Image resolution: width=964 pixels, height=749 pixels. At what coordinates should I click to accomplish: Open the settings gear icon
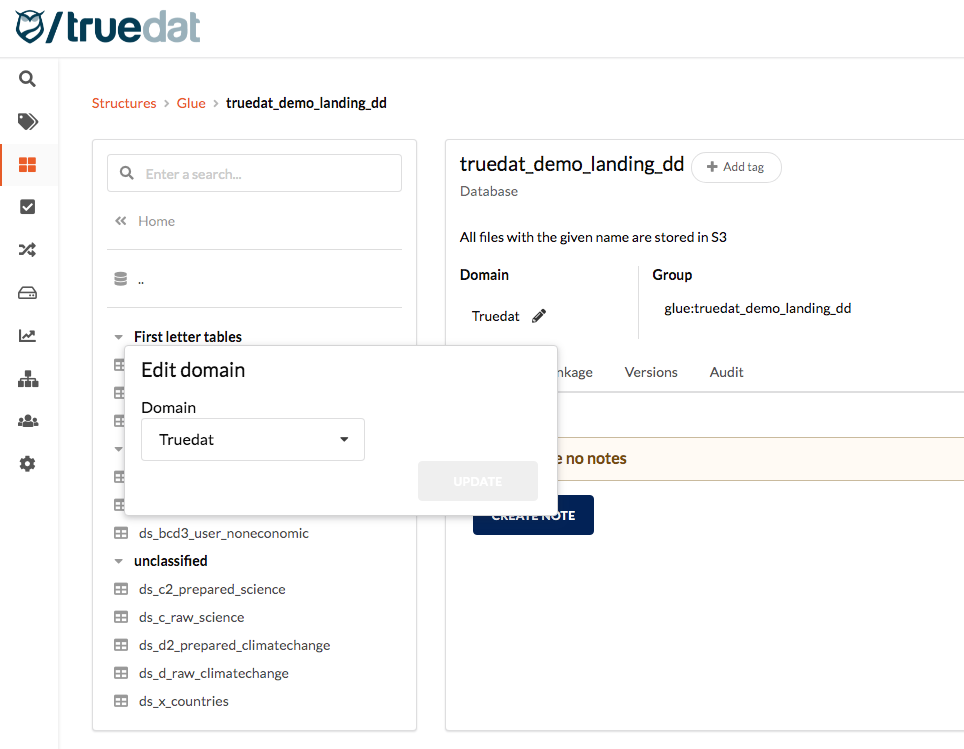28,464
